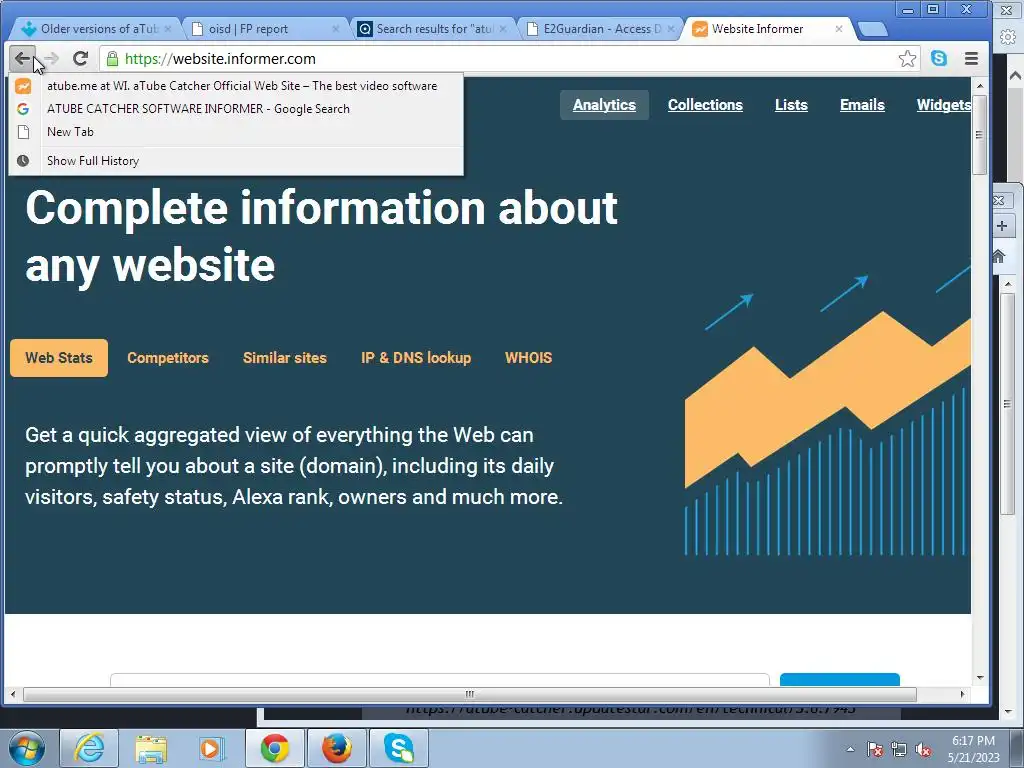The height and width of the screenshot is (768, 1024).
Task: Open Firefox from taskbar
Action: pos(337,748)
